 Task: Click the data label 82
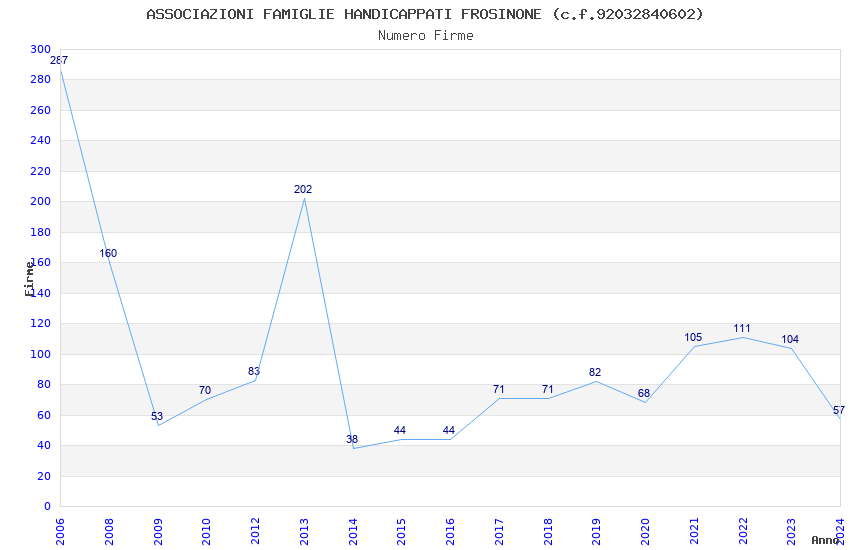tap(595, 372)
